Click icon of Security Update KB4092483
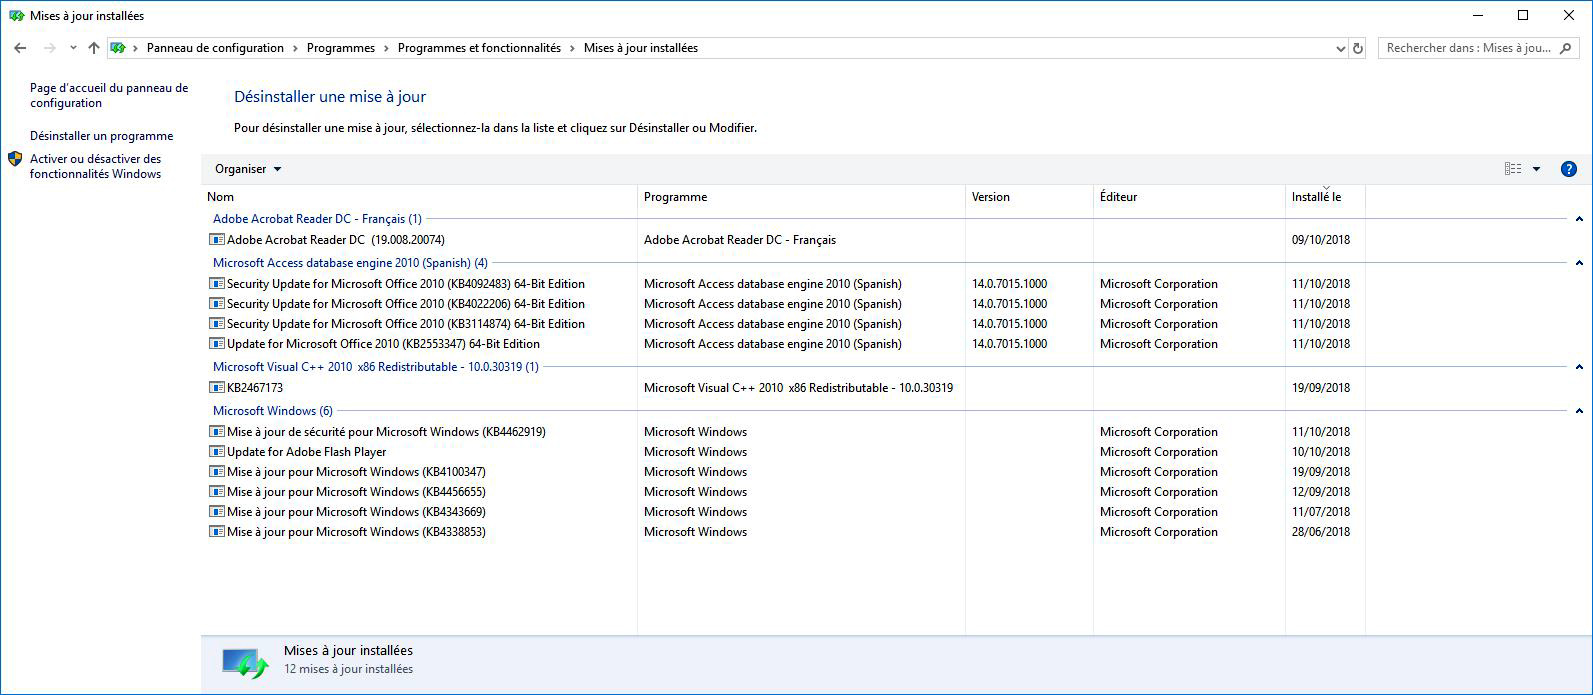 [216, 284]
